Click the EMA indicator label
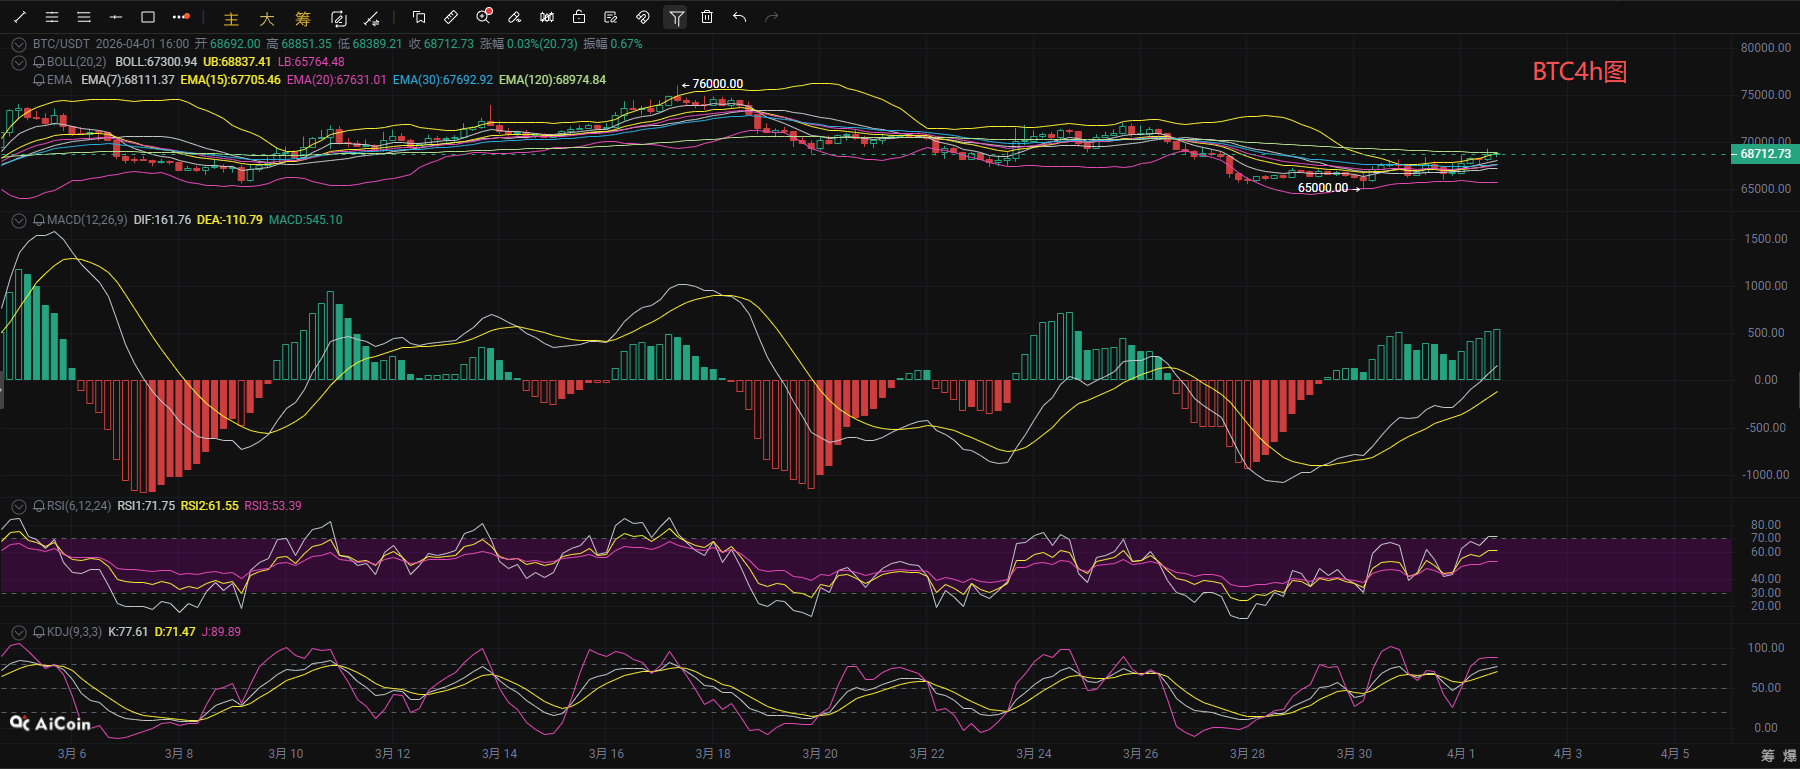 coord(59,80)
